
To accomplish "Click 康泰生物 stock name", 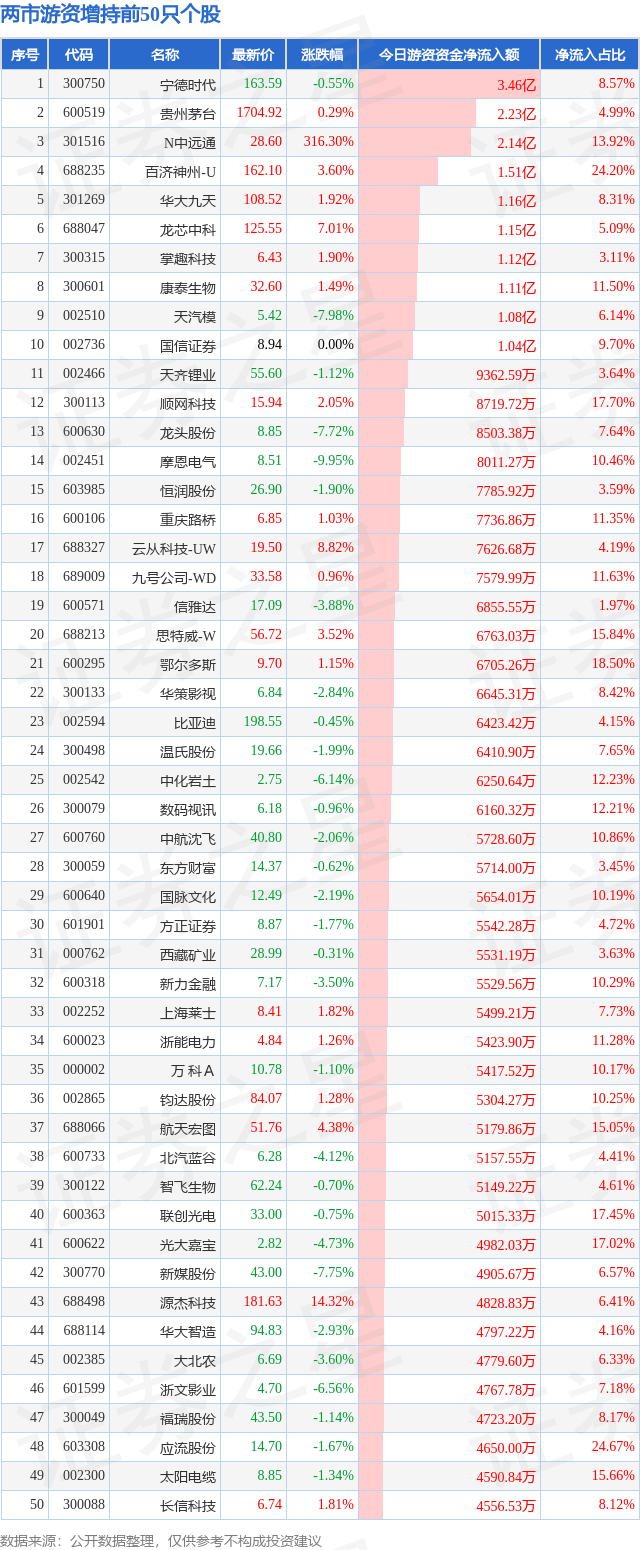I will [x=188, y=288].
